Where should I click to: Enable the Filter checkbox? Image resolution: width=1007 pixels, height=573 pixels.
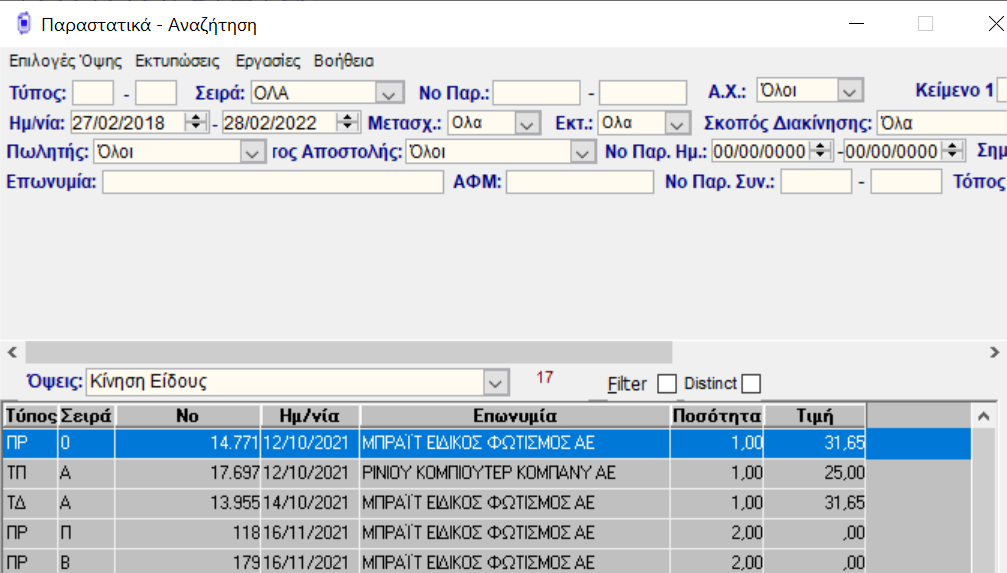pyautogui.click(x=667, y=384)
